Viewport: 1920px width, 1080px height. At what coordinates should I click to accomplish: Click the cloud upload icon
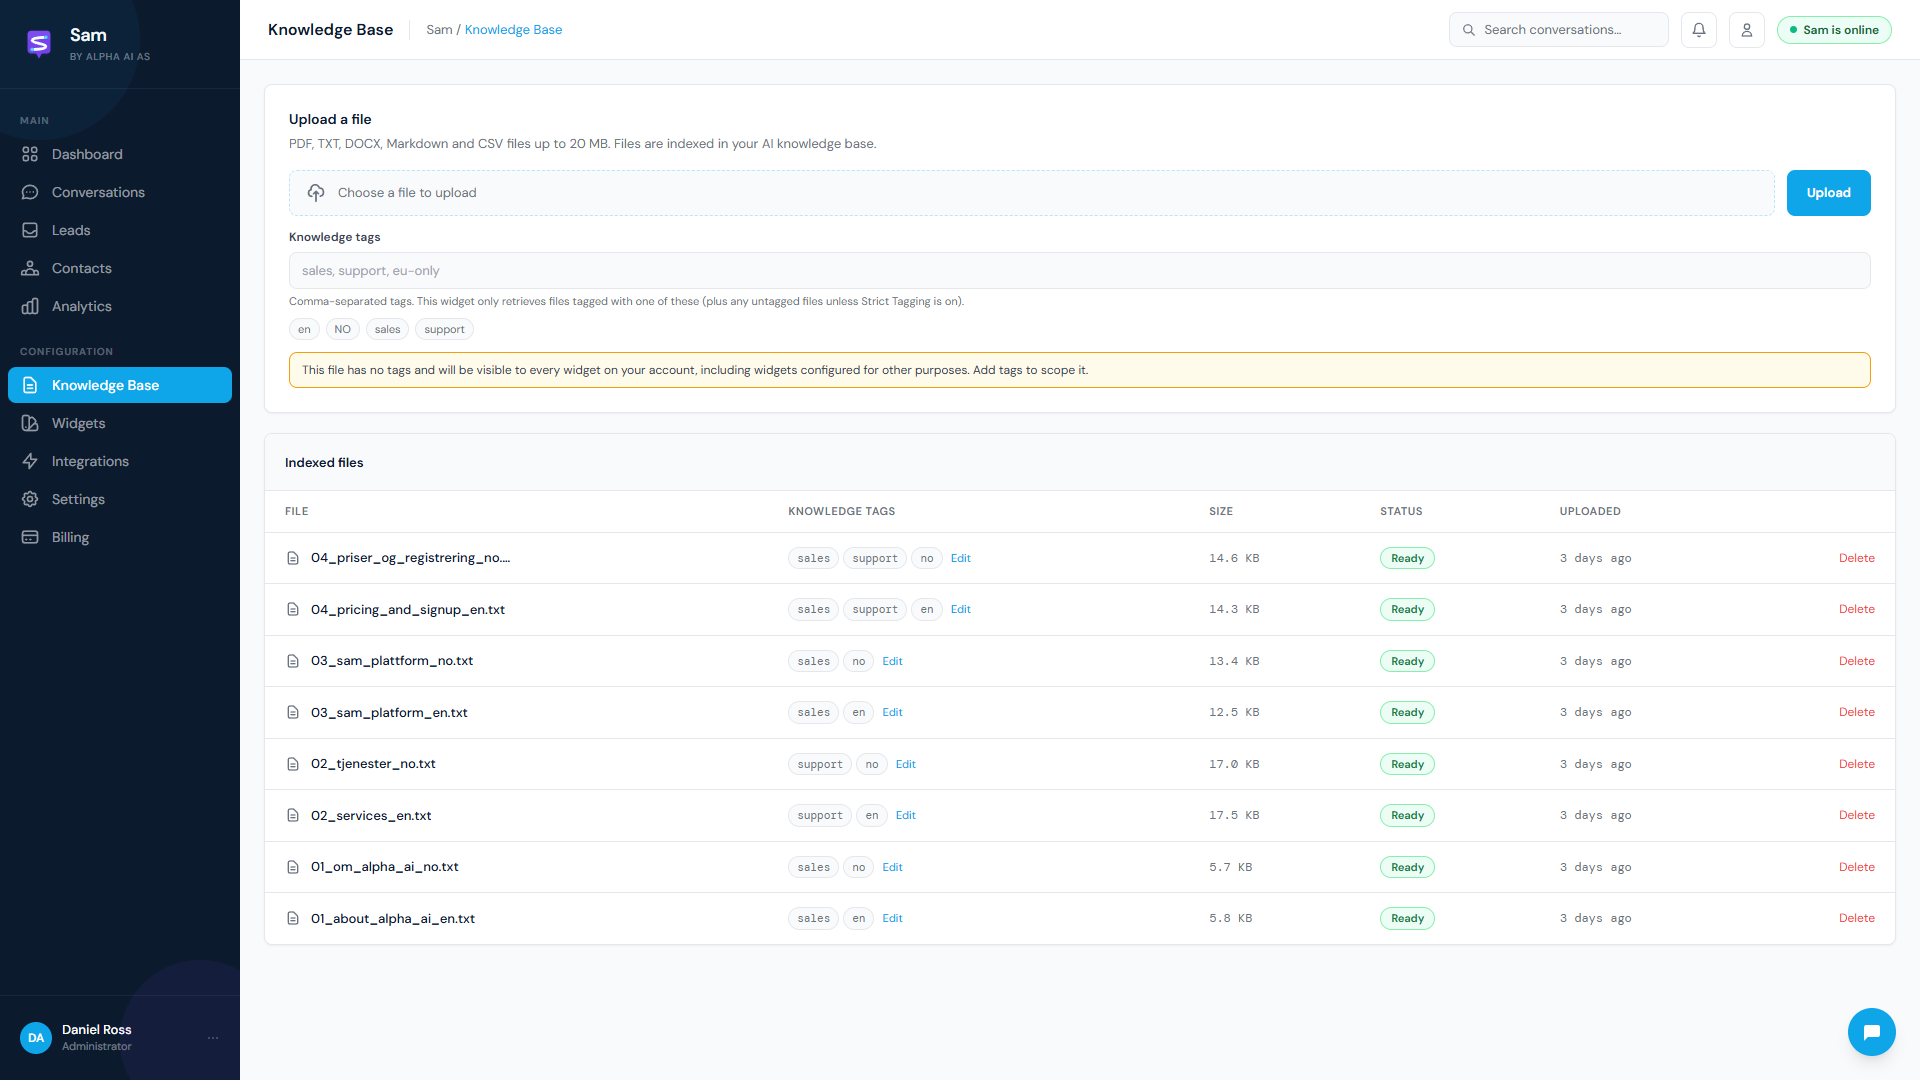pos(316,193)
